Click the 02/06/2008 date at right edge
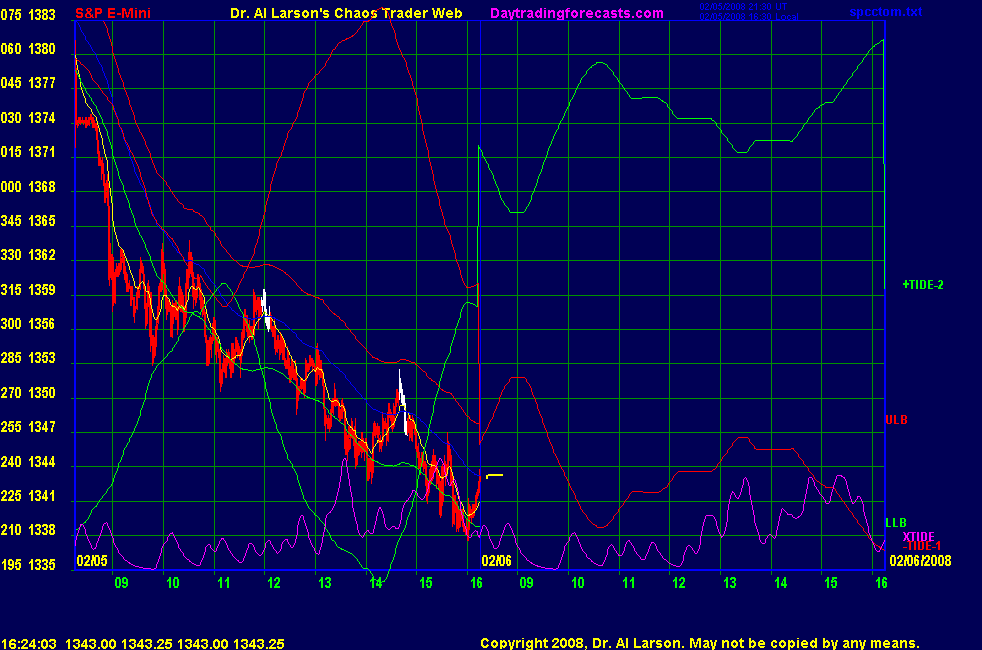Viewport: 982px width, 650px height. point(918,561)
